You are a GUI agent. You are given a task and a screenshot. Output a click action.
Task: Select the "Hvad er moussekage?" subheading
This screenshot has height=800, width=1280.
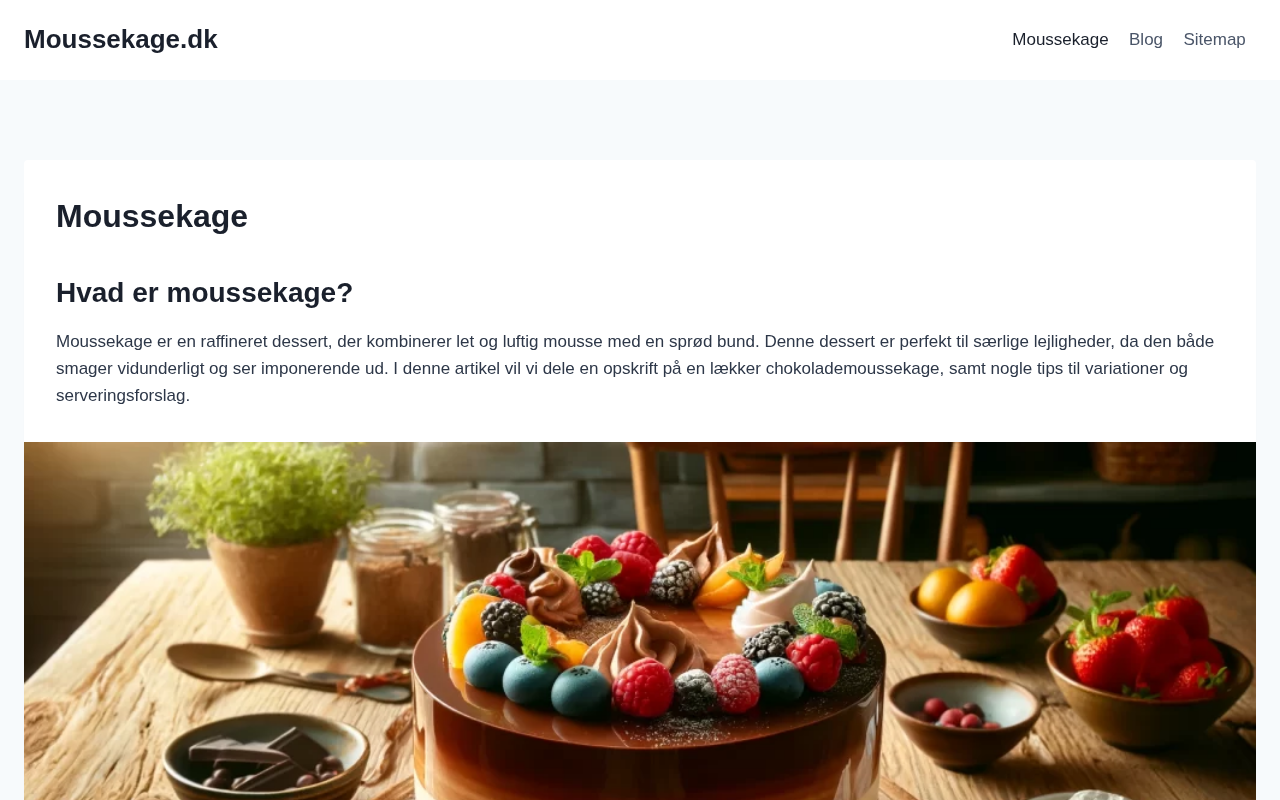205,293
